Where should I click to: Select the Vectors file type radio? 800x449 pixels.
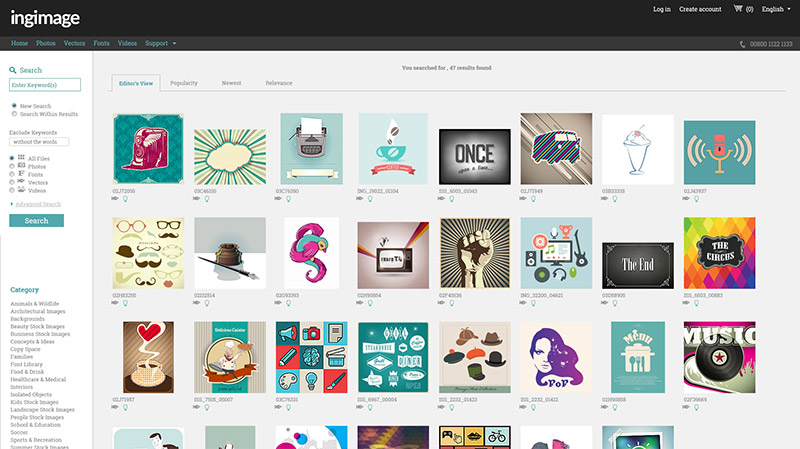click(12, 181)
